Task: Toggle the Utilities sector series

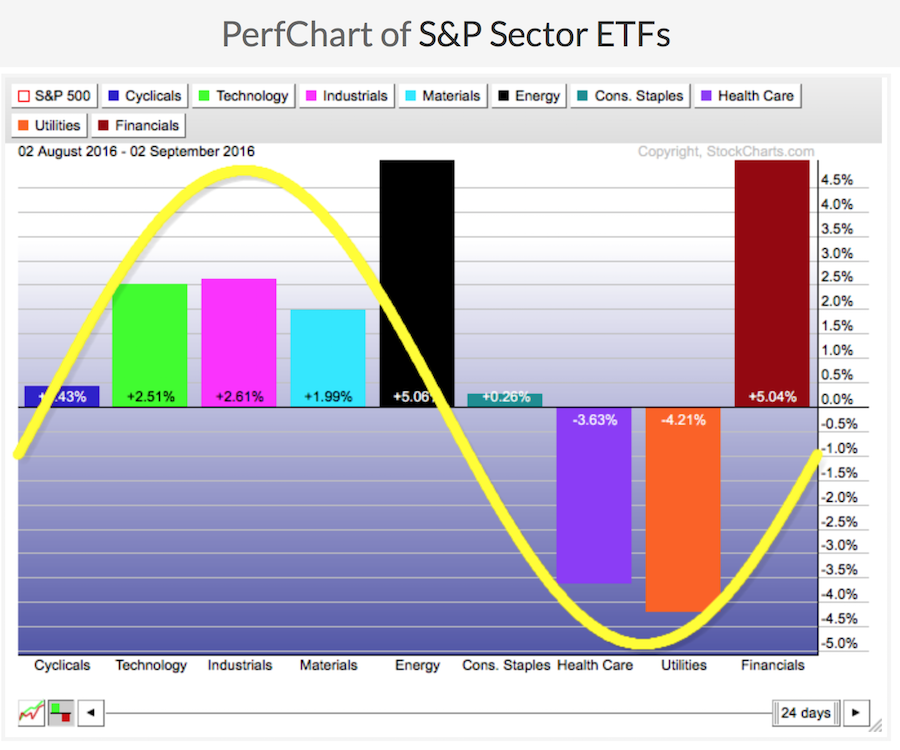Action: click(50, 125)
